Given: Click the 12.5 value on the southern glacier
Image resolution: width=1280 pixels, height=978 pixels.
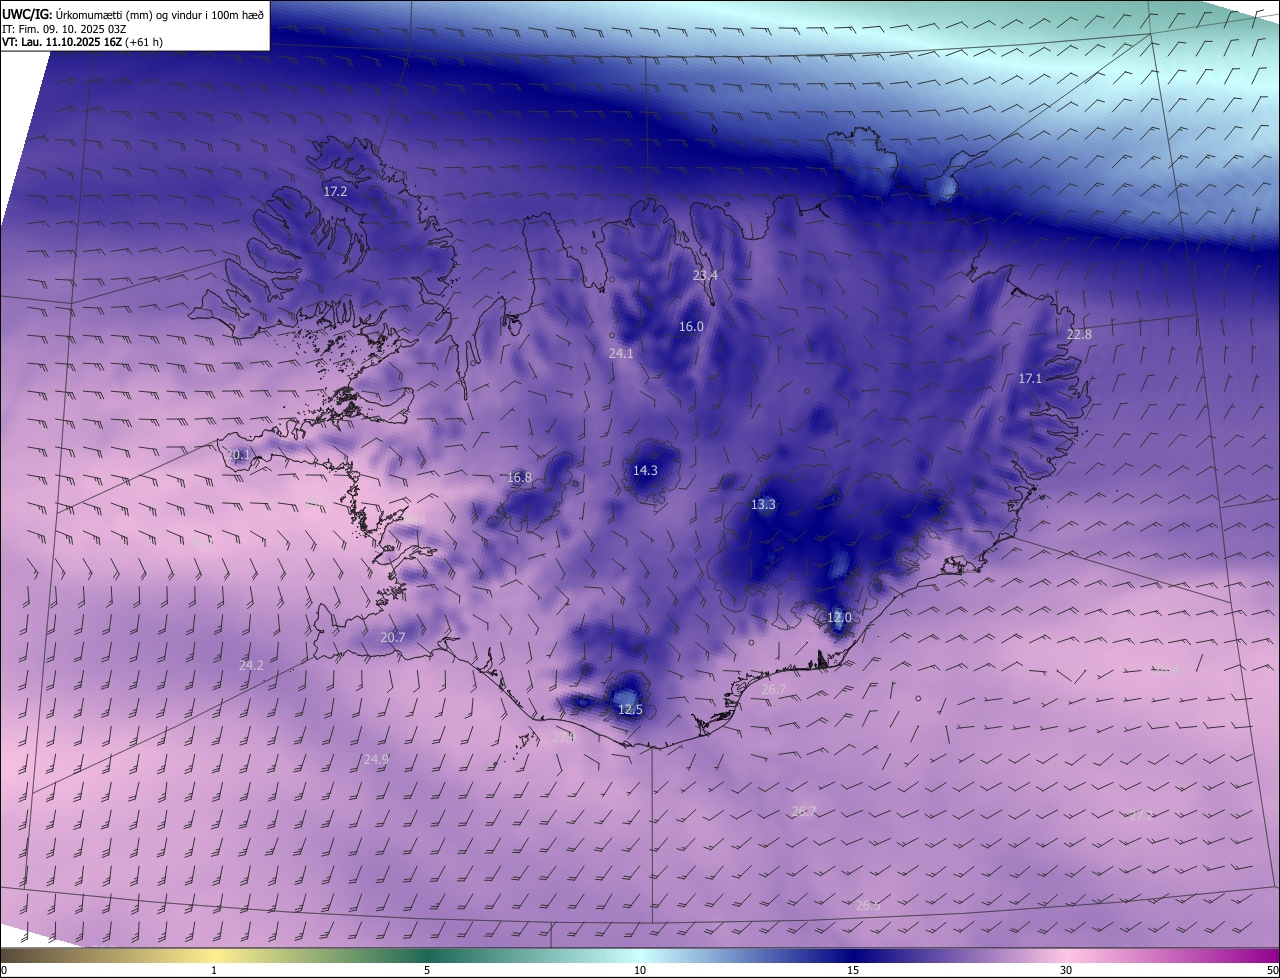Looking at the screenshot, I should tap(630, 709).
